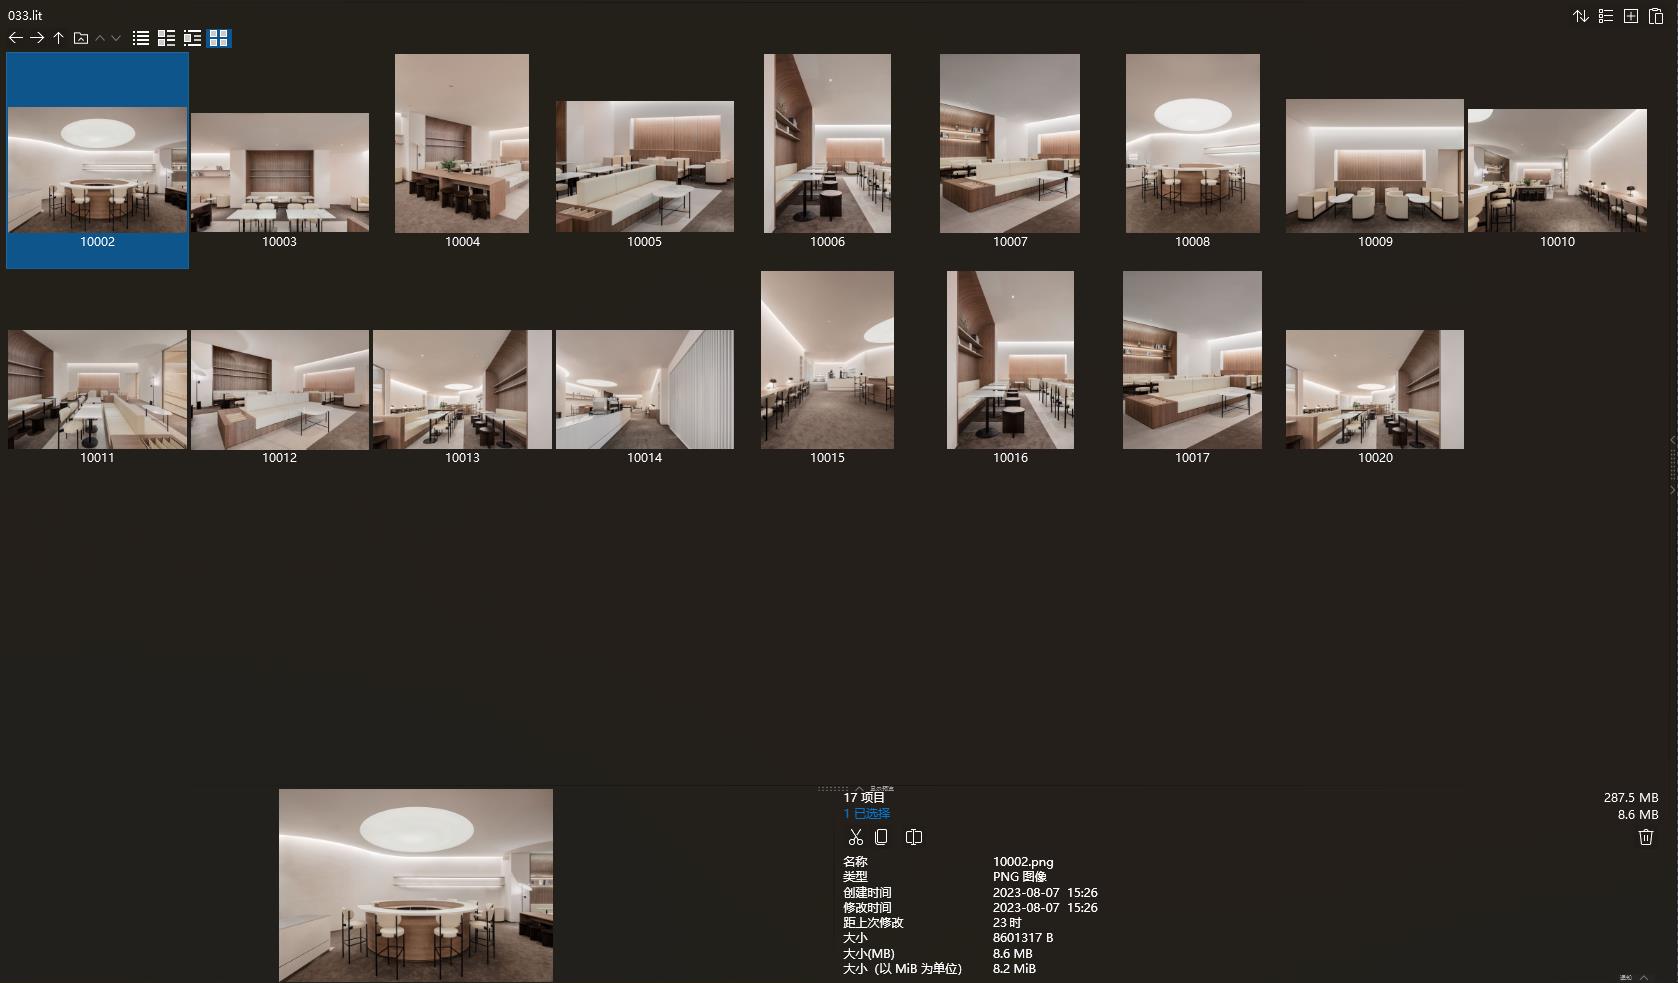Switch to details list view mode
Screen dimensions: 1678x983
pyautogui.click(x=166, y=38)
